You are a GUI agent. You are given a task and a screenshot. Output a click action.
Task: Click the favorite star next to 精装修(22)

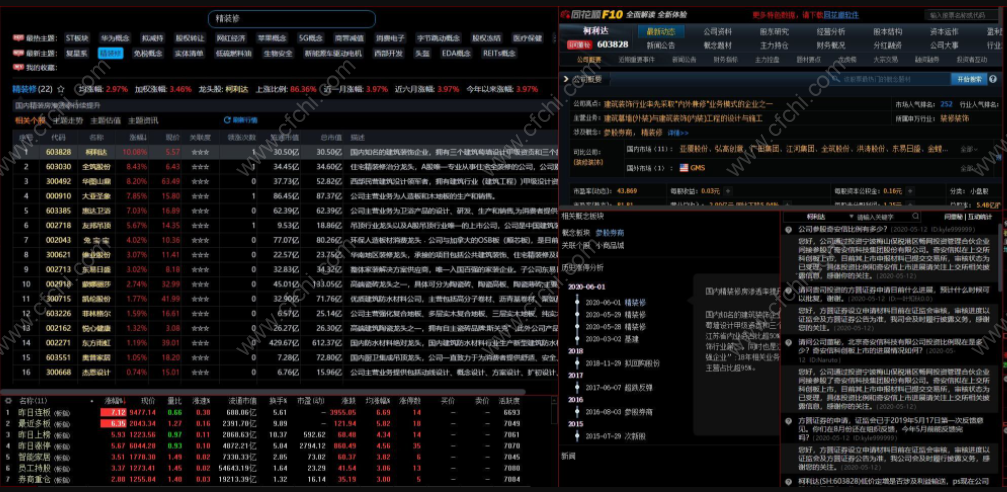pos(61,89)
